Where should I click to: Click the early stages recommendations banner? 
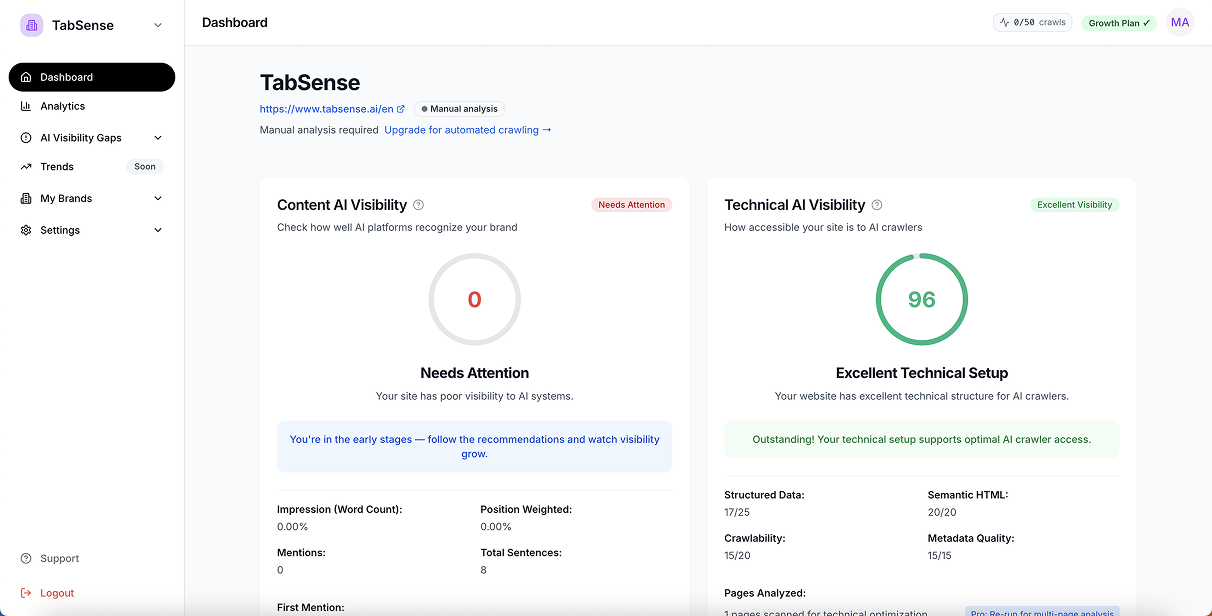click(x=474, y=446)
